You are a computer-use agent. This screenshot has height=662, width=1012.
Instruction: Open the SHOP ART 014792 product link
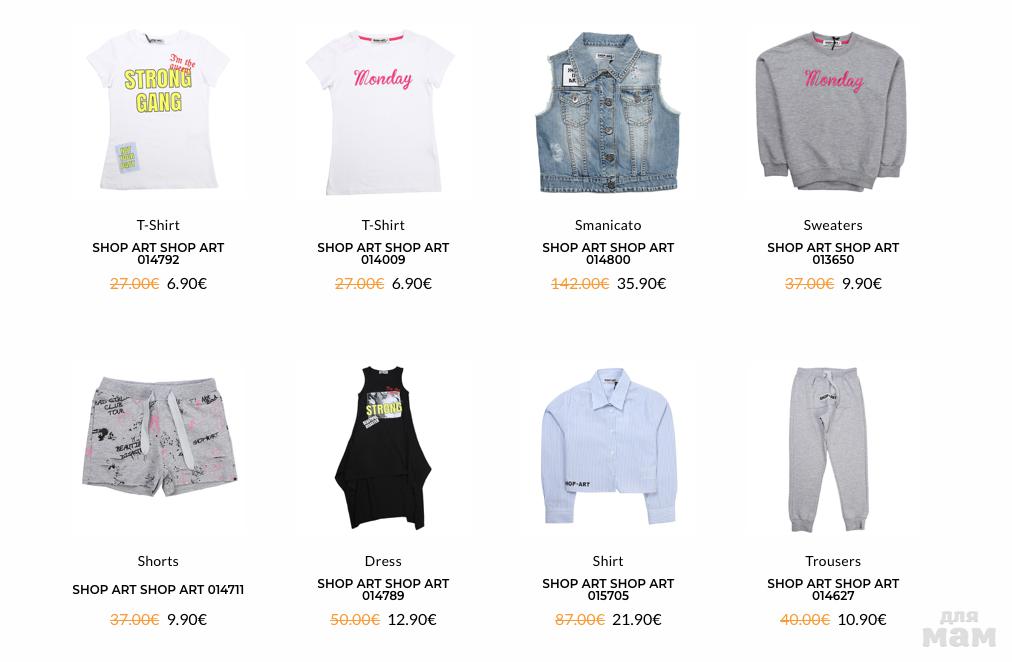click(158, 254)
